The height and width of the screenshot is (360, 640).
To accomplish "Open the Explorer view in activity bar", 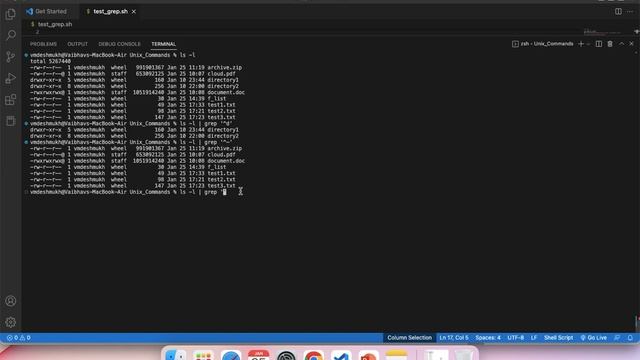I will [x=11, y=14].
